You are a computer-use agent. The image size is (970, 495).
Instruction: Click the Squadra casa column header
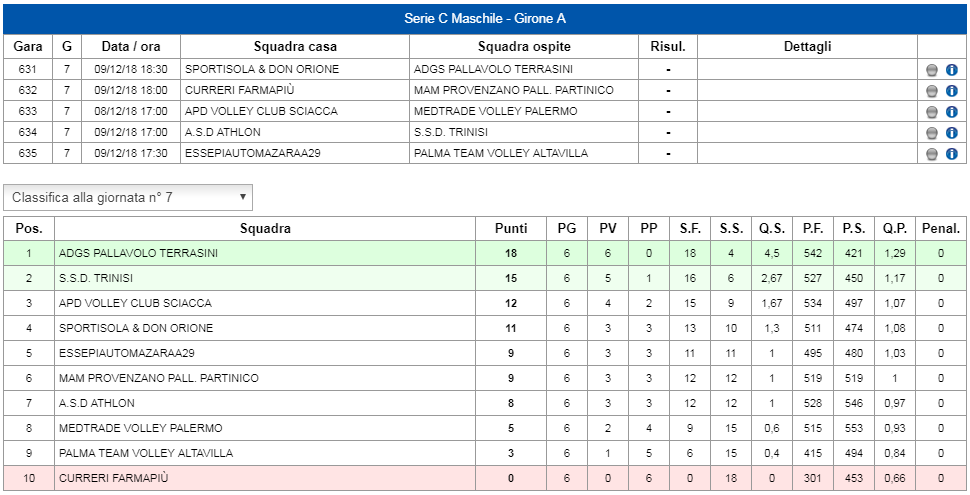(x=295, y=46)
